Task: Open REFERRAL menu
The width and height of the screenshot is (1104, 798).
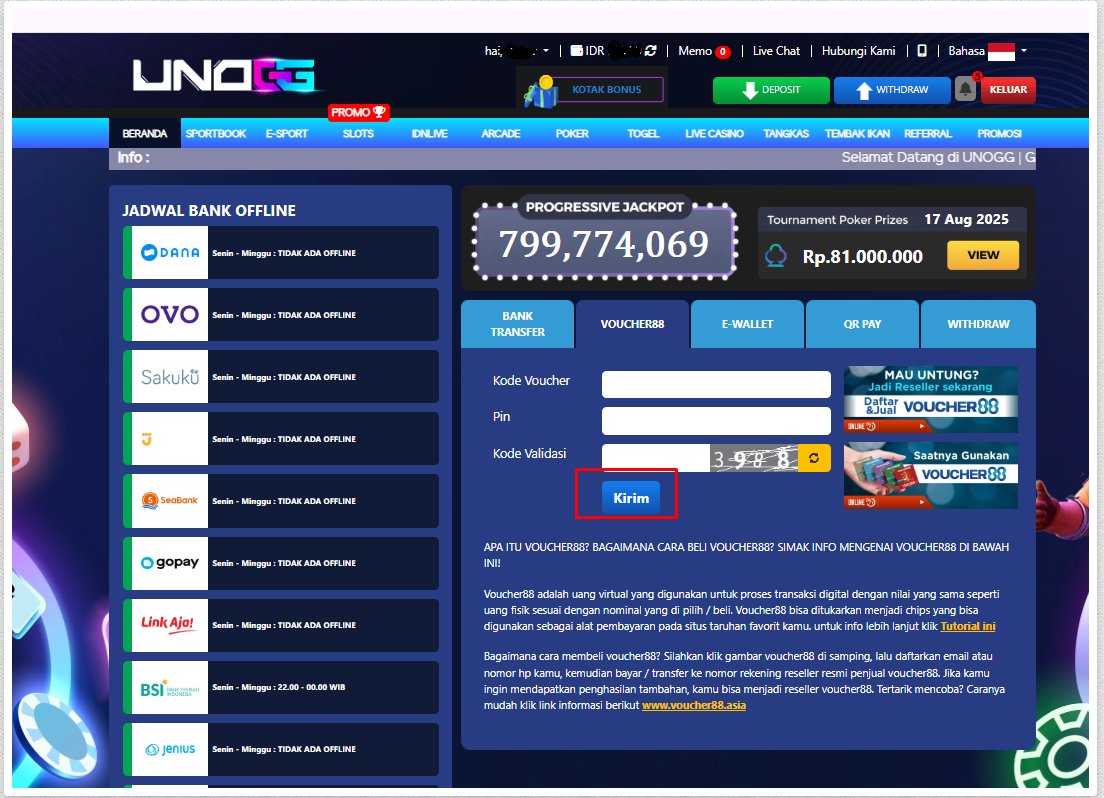Action: [928, 133]
